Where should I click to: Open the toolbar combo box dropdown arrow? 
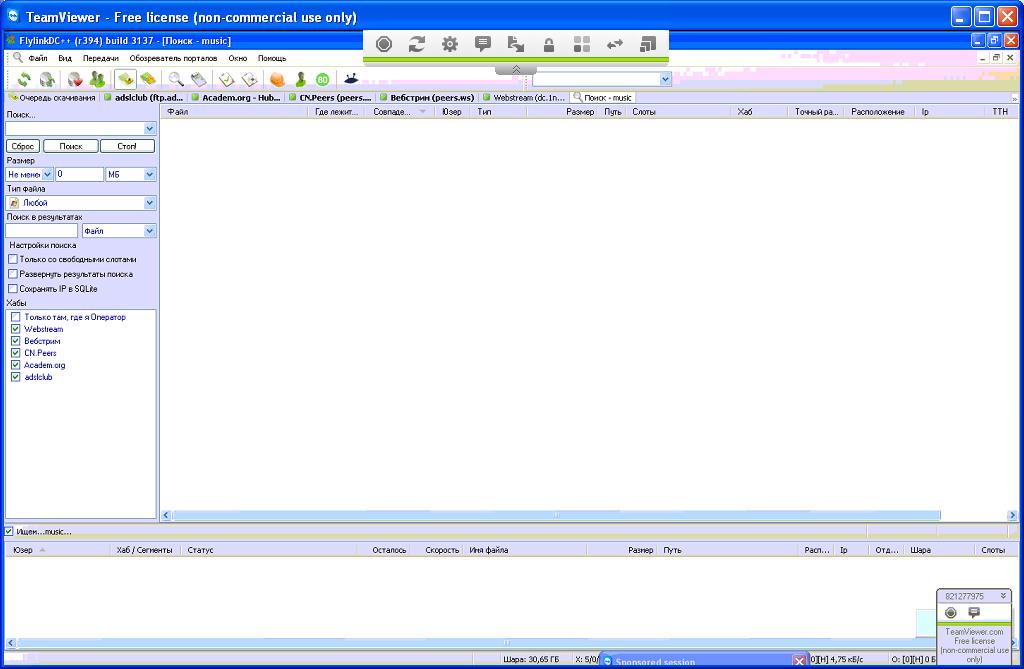tap(665, 79)
